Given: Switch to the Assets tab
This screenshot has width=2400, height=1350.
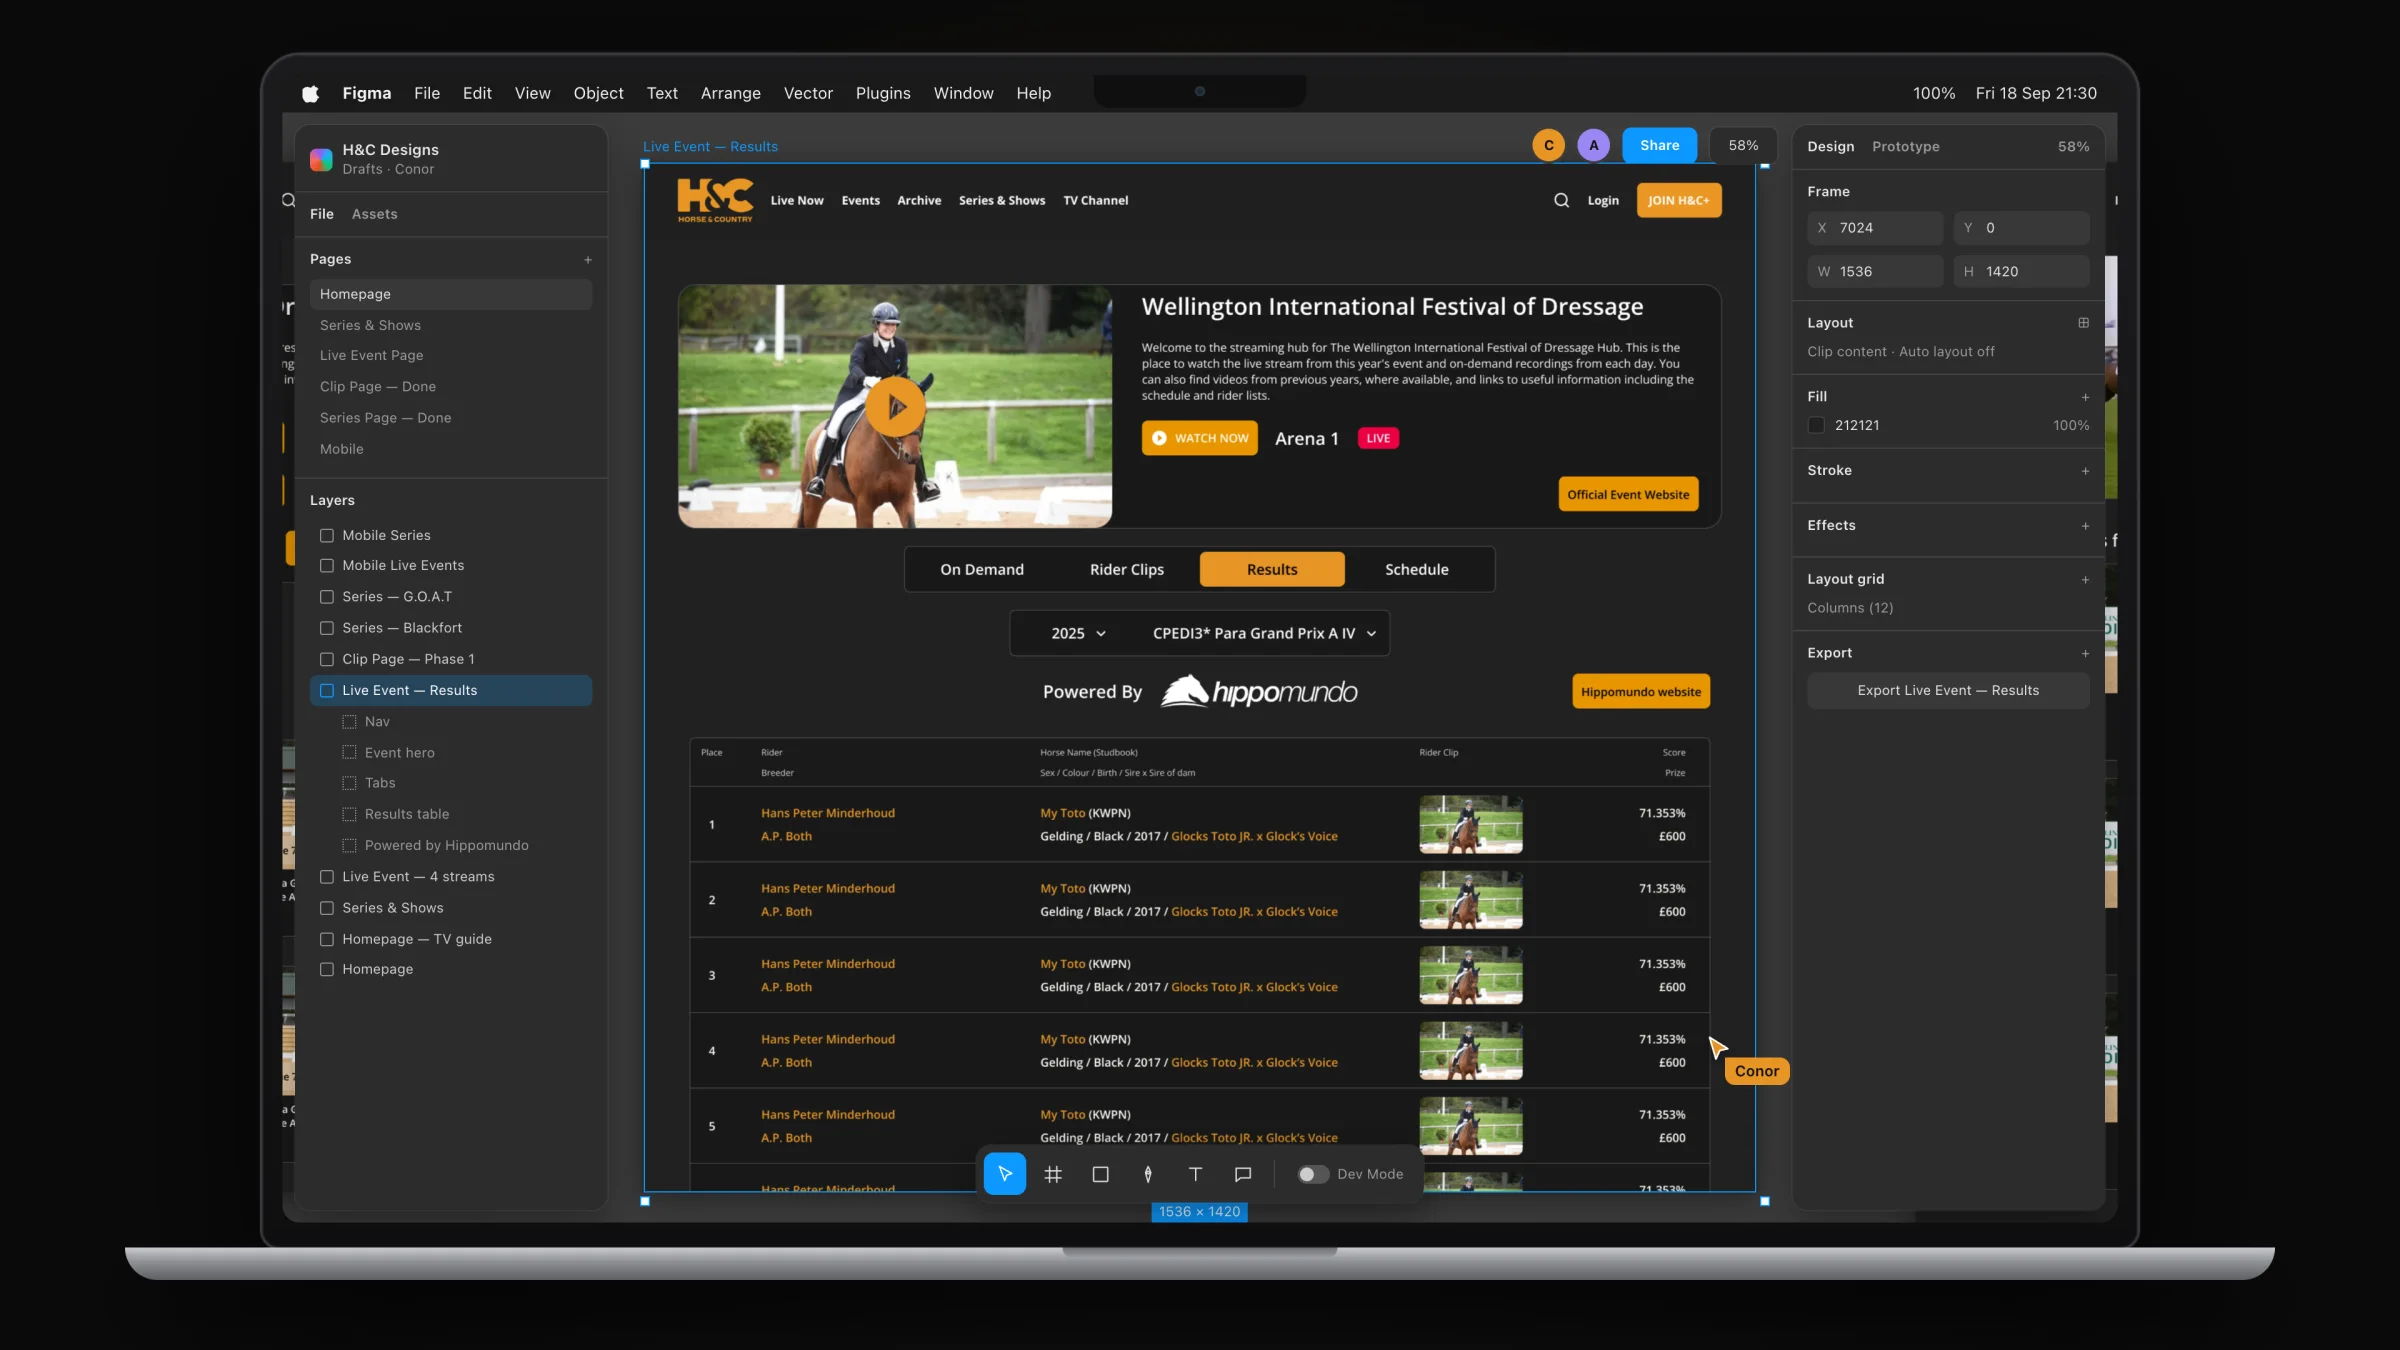Looking at the screenshot, I should [x=374, y=214].
